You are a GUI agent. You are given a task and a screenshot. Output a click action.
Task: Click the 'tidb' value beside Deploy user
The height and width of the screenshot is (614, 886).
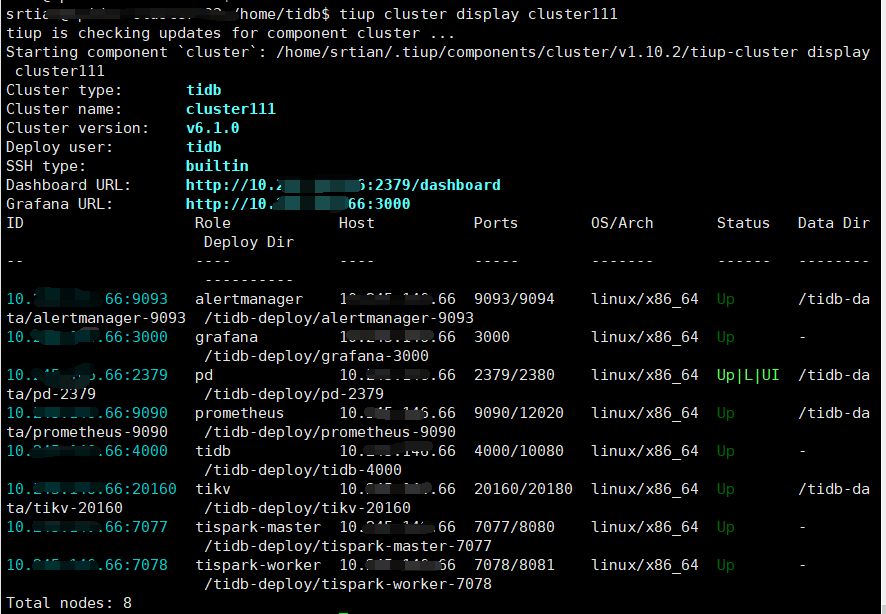pos(204,147)
